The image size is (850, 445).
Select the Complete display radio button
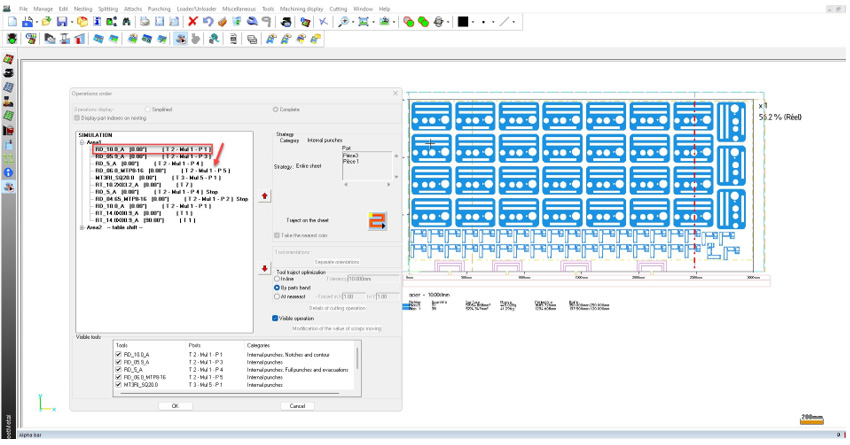(276, 109)
